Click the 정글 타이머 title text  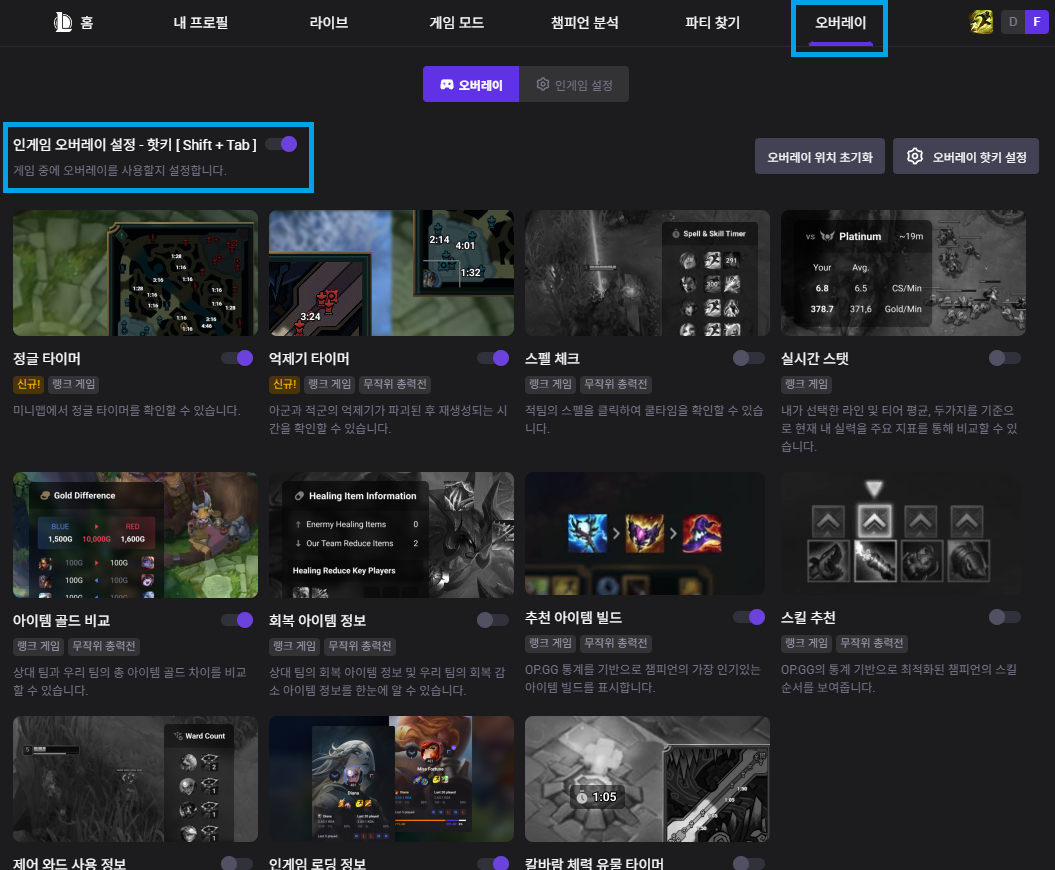[46, 359]
